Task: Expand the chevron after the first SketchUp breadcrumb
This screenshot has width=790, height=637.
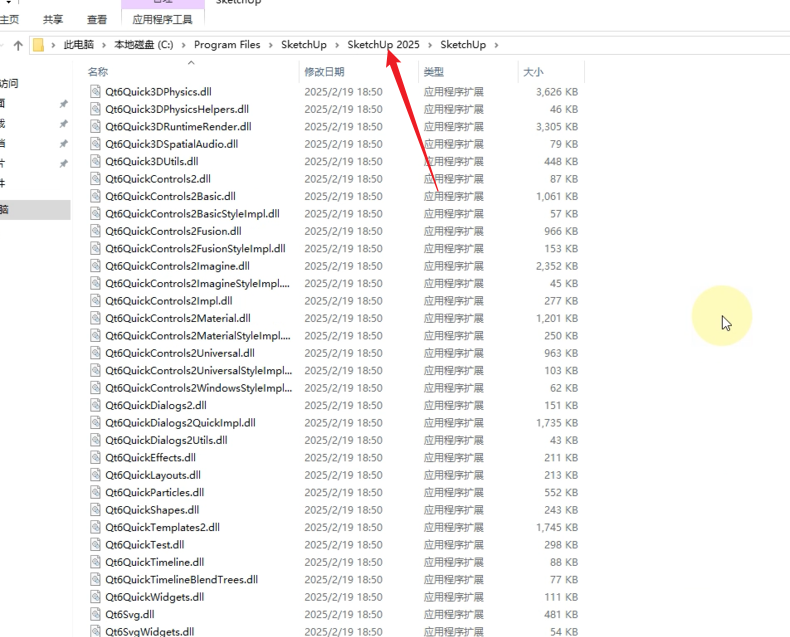Action: click(x=337, y=45)
